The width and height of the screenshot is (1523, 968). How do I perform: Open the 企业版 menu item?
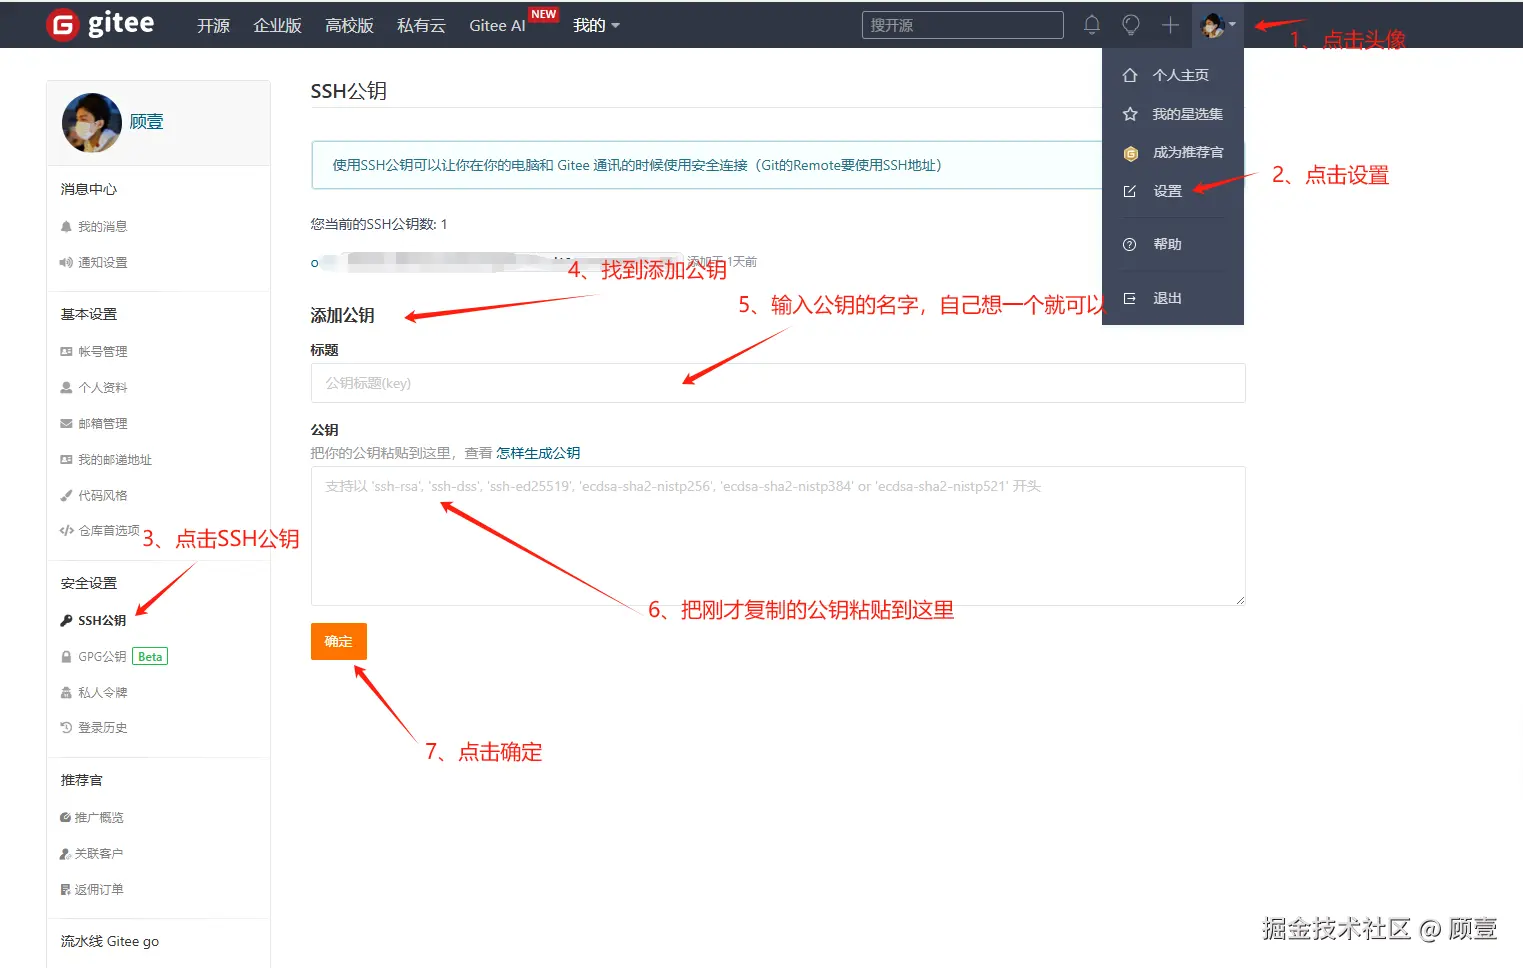[x=277, y=25]
